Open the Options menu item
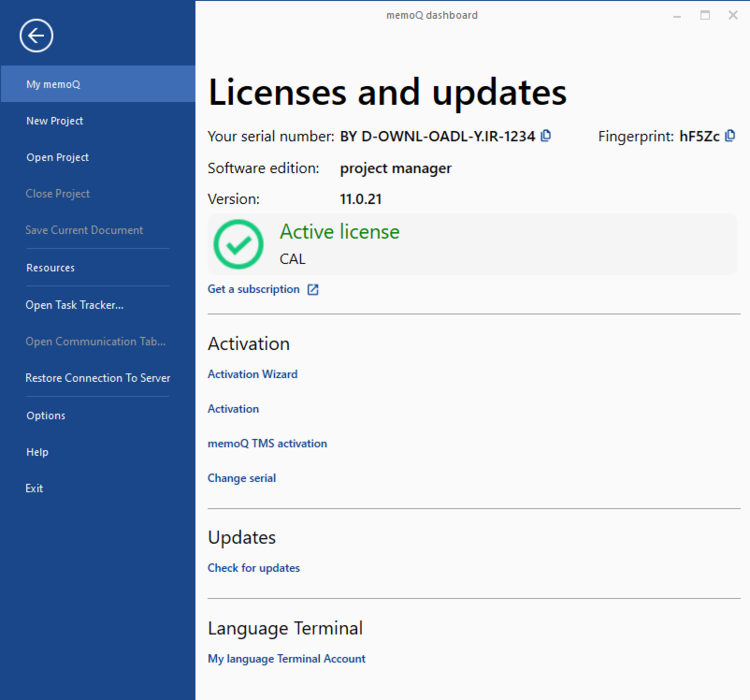 (46, 416)
